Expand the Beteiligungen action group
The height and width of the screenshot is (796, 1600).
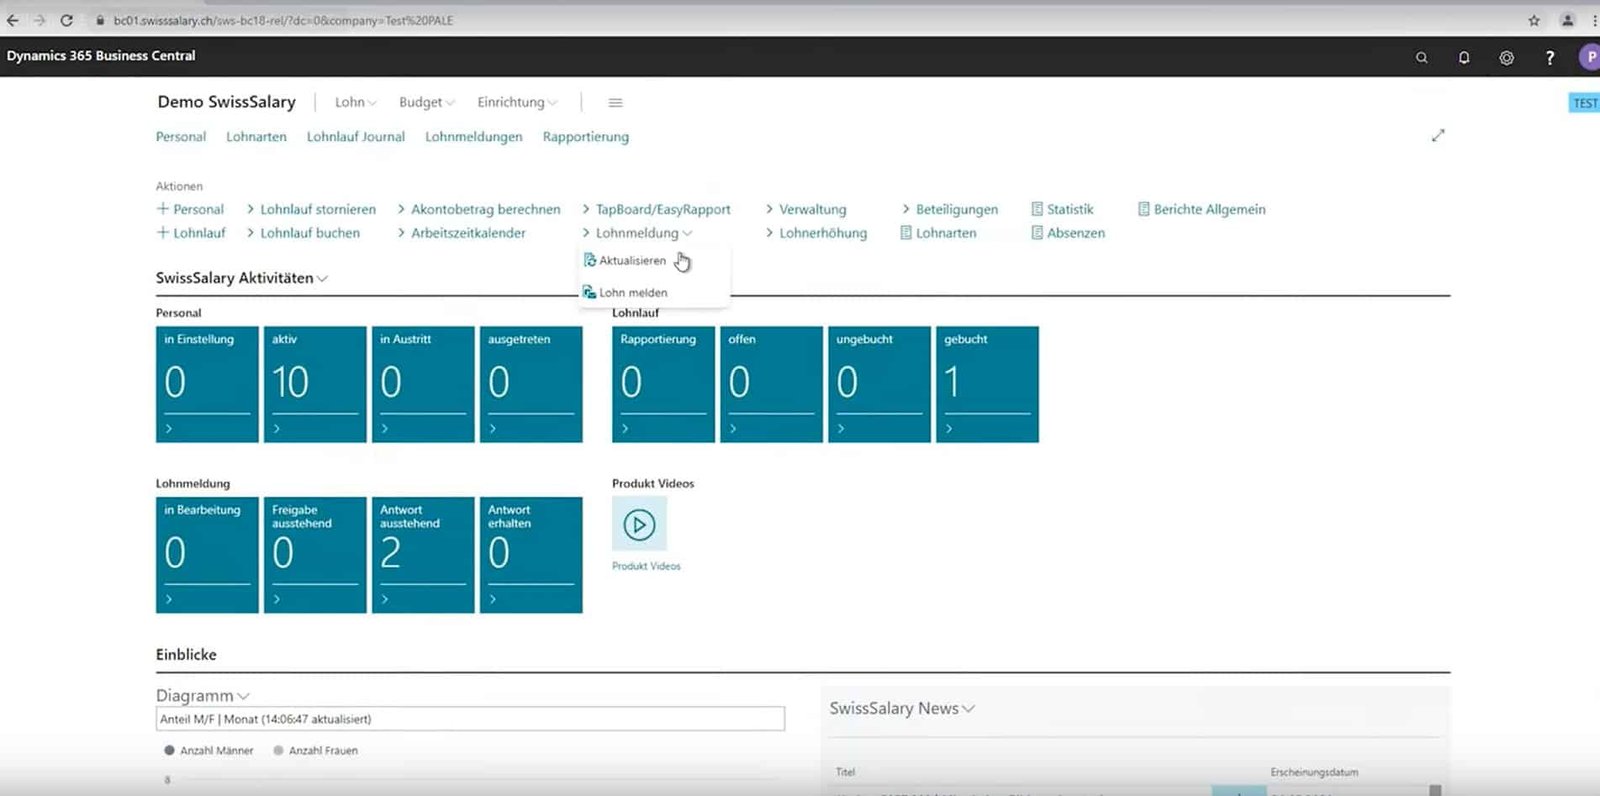tap(950, 209)
